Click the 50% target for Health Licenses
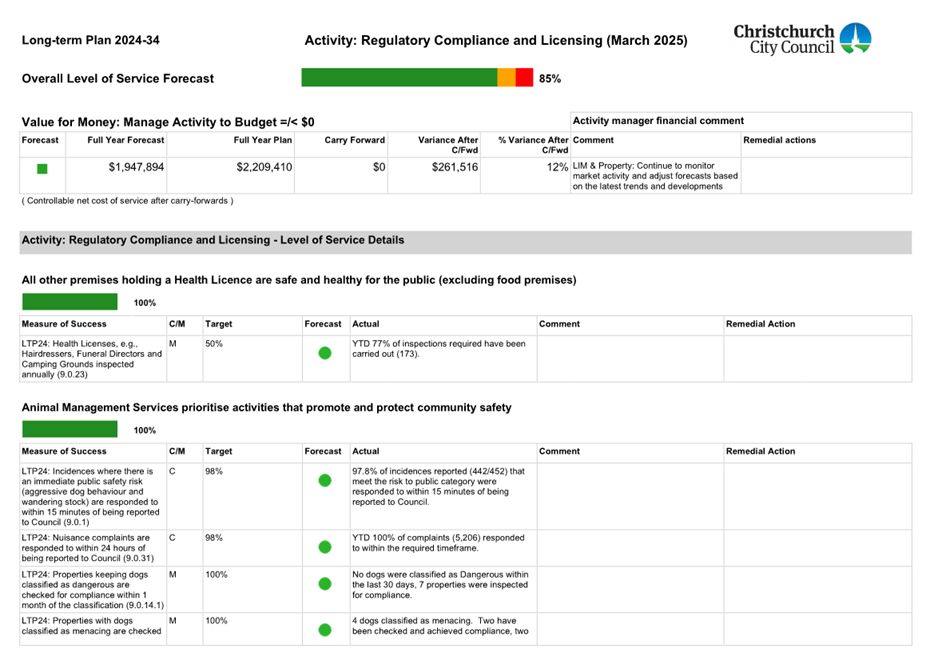 pyautogui.click(x=214, y=344)
